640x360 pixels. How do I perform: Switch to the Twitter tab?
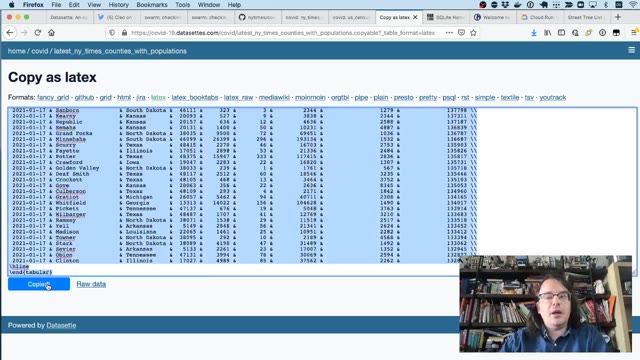(116, 17)
